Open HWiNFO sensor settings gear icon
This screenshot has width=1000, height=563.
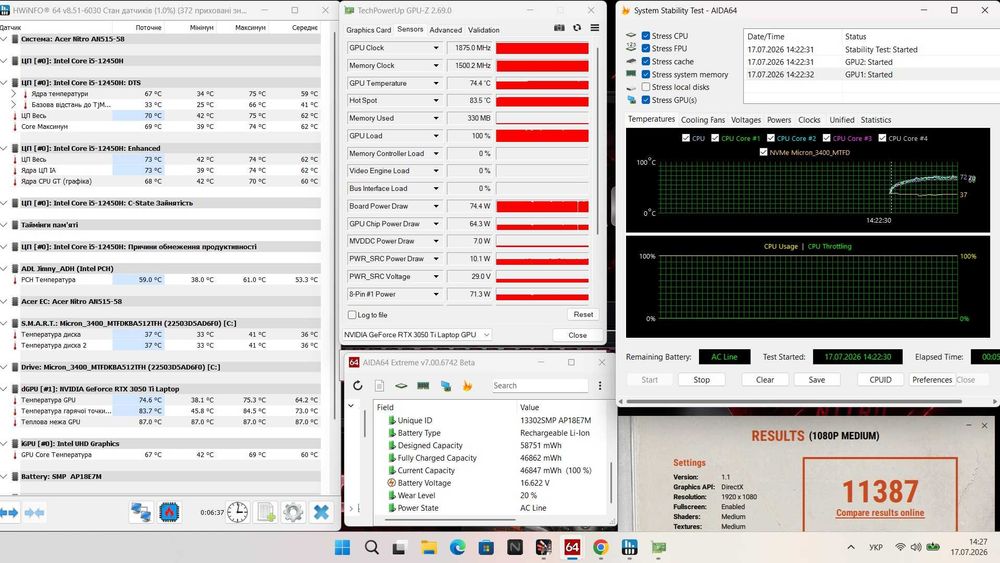[x=293, y=512]
